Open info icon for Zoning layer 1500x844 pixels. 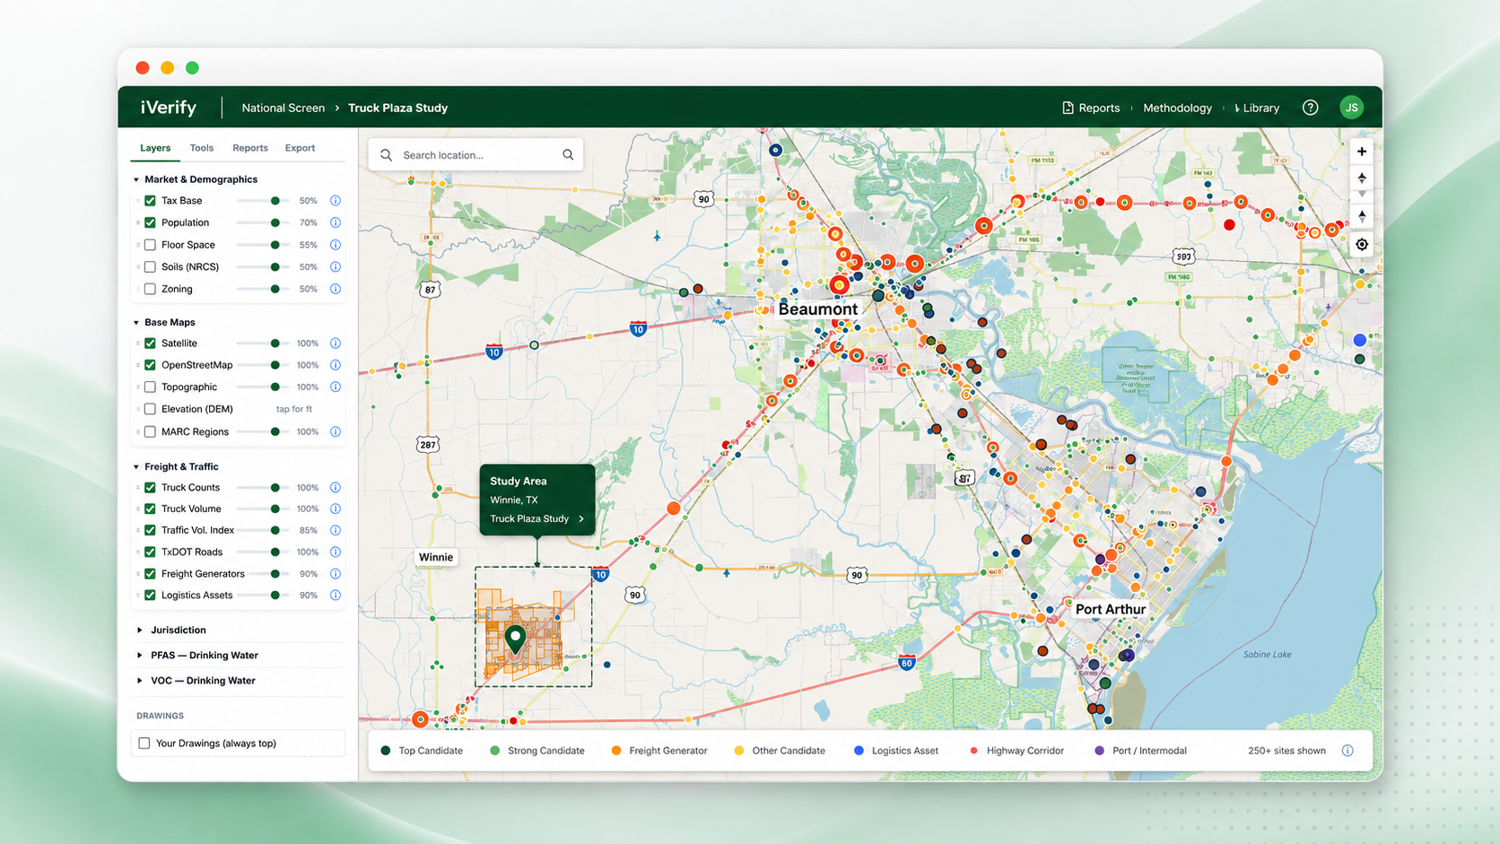(x=335, y=289)
